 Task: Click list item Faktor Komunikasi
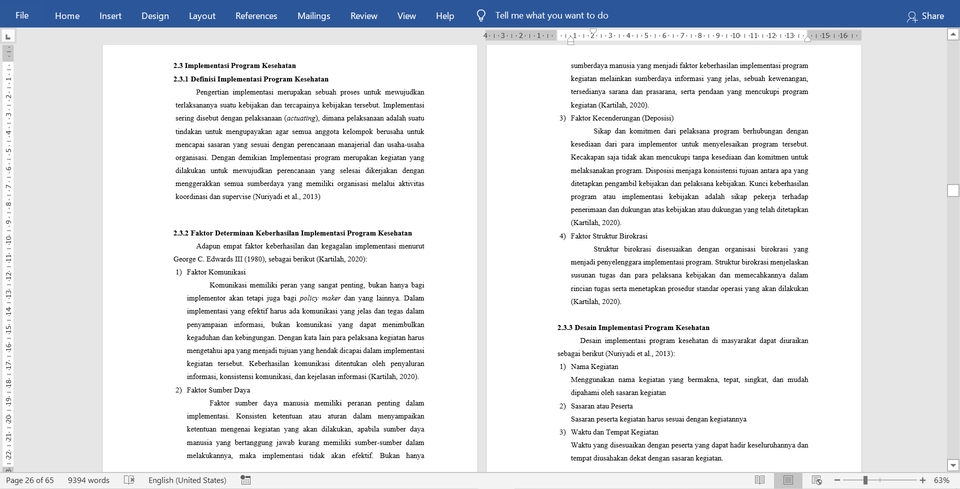click(216, 272)
